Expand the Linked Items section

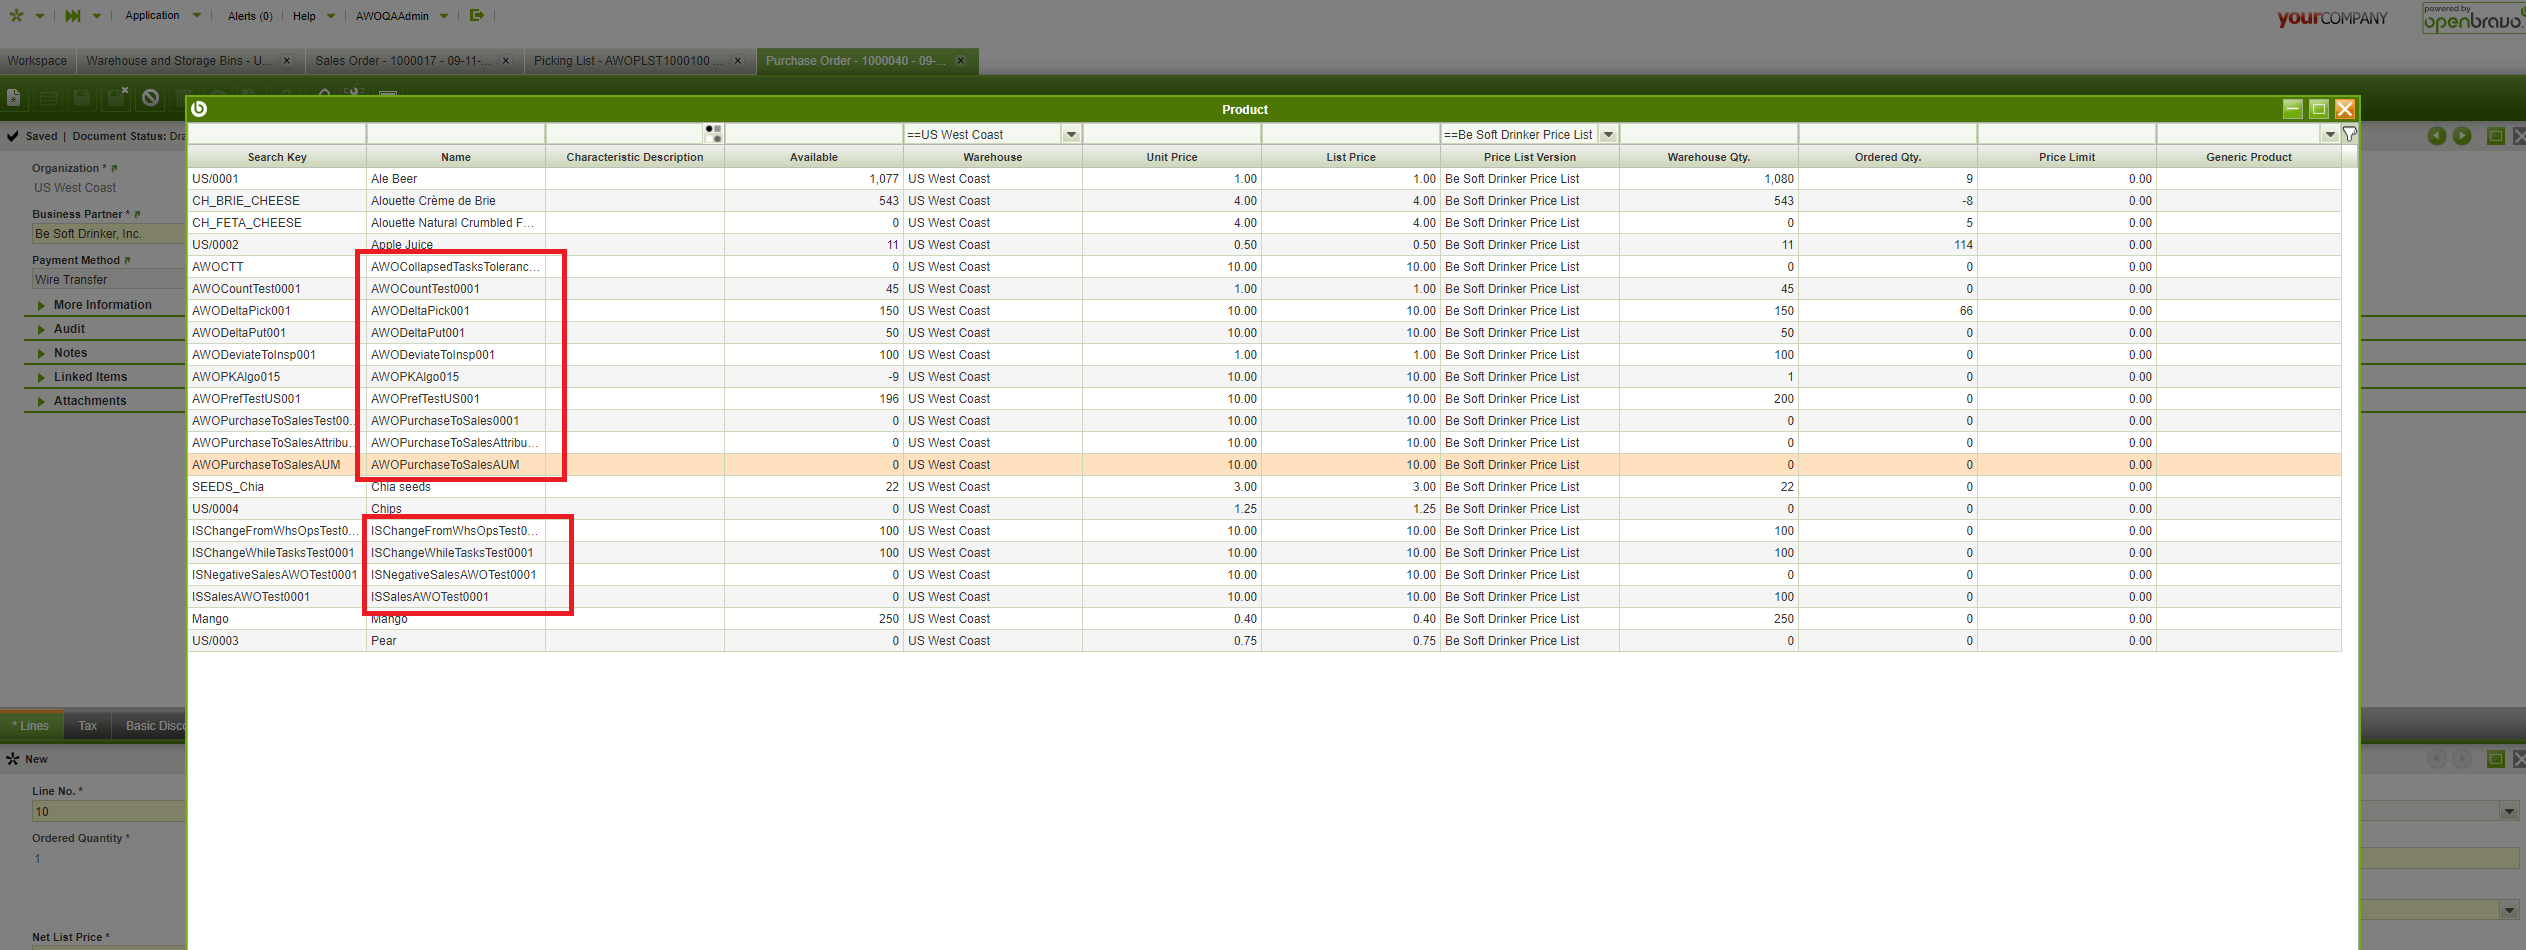(90, 377)
